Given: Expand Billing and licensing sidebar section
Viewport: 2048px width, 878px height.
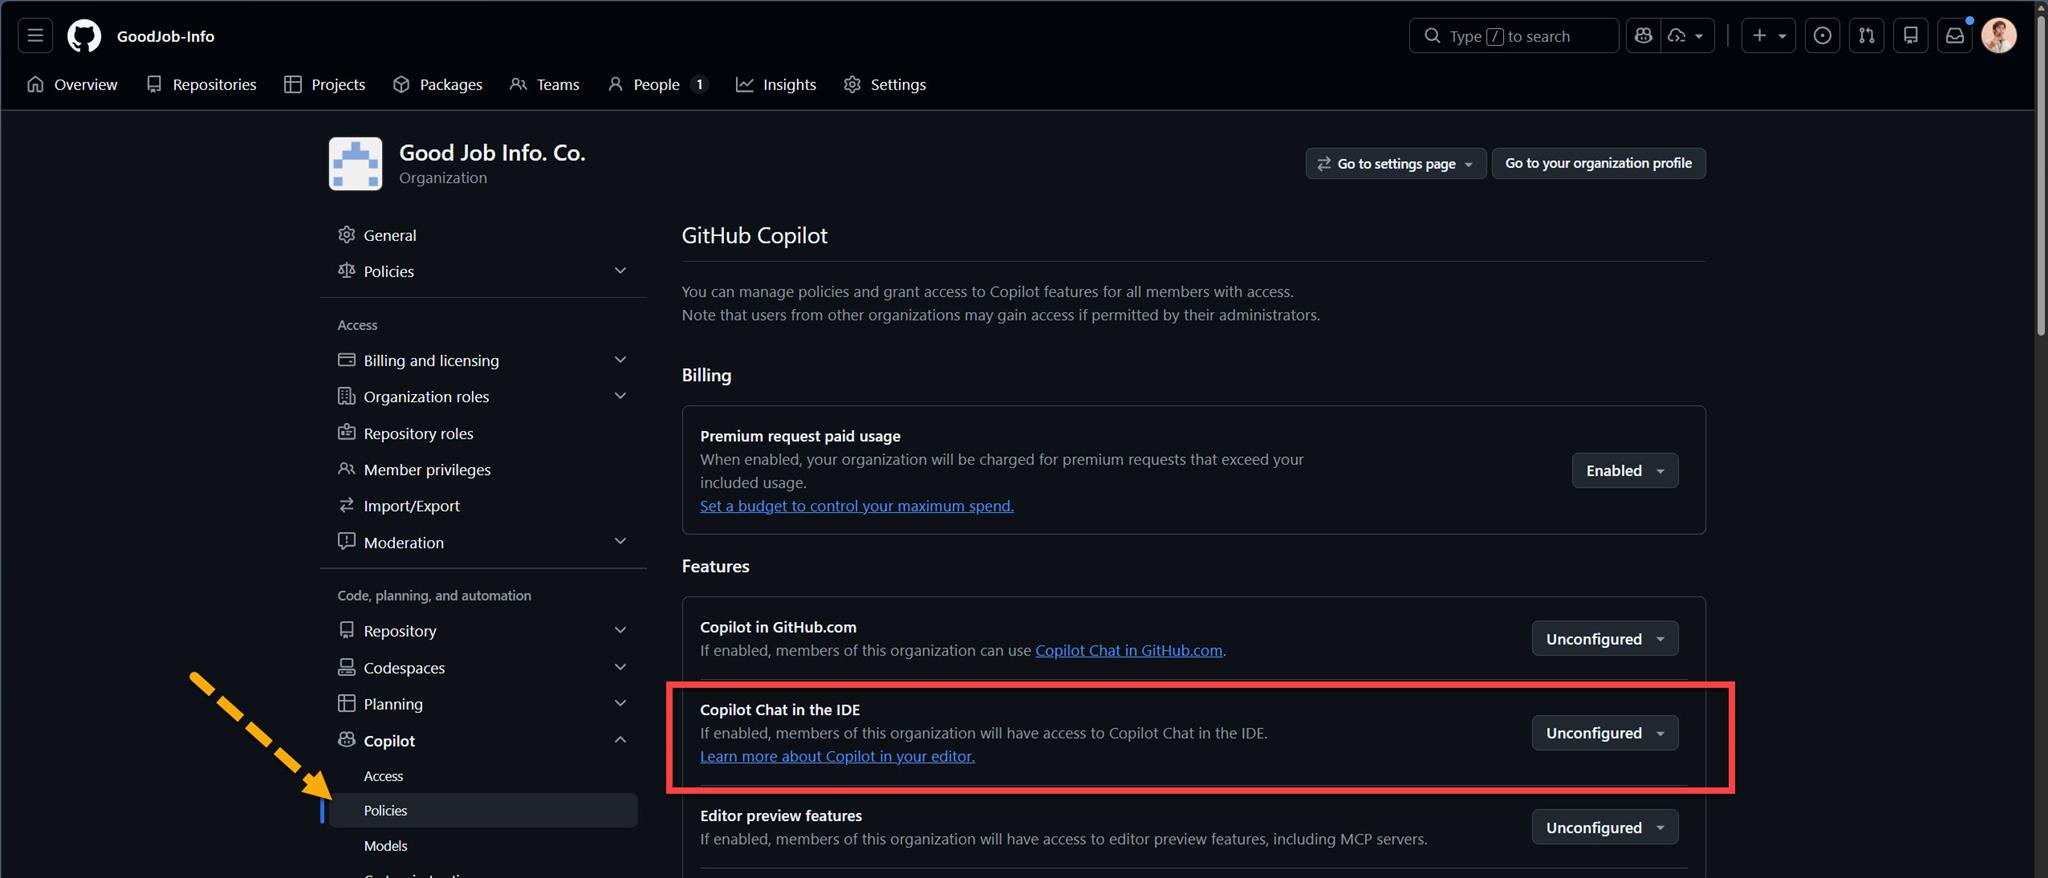Looking at the screenshot, I should coord(620,360).
